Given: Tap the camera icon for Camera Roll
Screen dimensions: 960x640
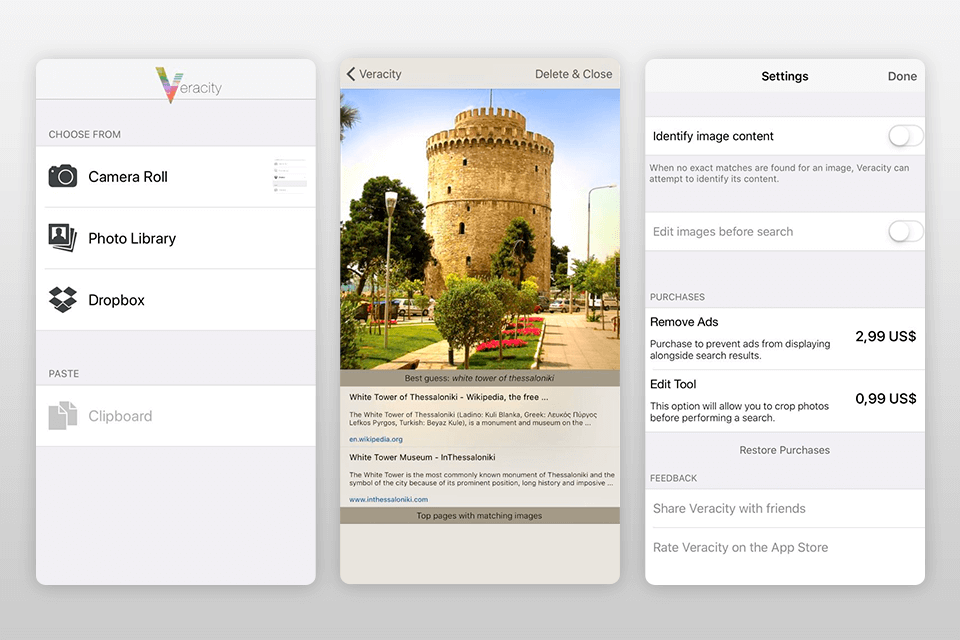Looking at the screenshot, I should 63,177.
